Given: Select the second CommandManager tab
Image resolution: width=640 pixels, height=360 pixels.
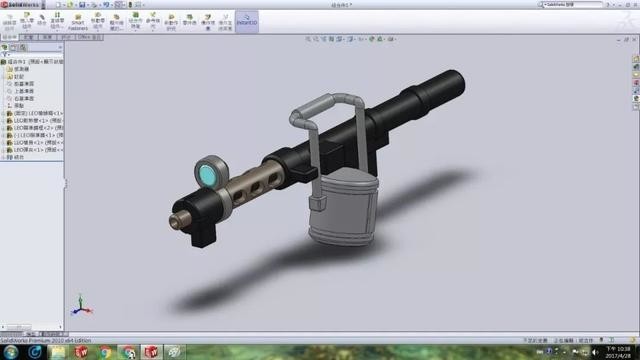Looking at the screenshot, I should 29,37.
